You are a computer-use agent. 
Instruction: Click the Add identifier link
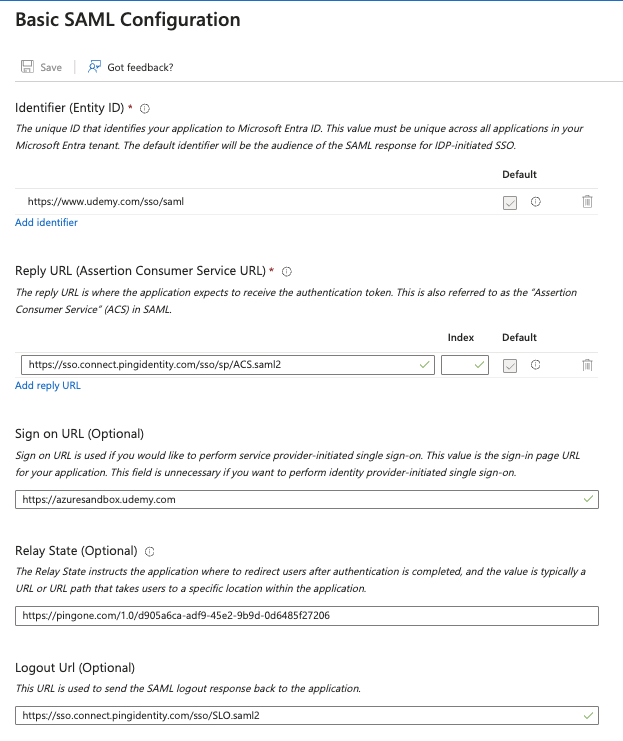tap(46, 222)
